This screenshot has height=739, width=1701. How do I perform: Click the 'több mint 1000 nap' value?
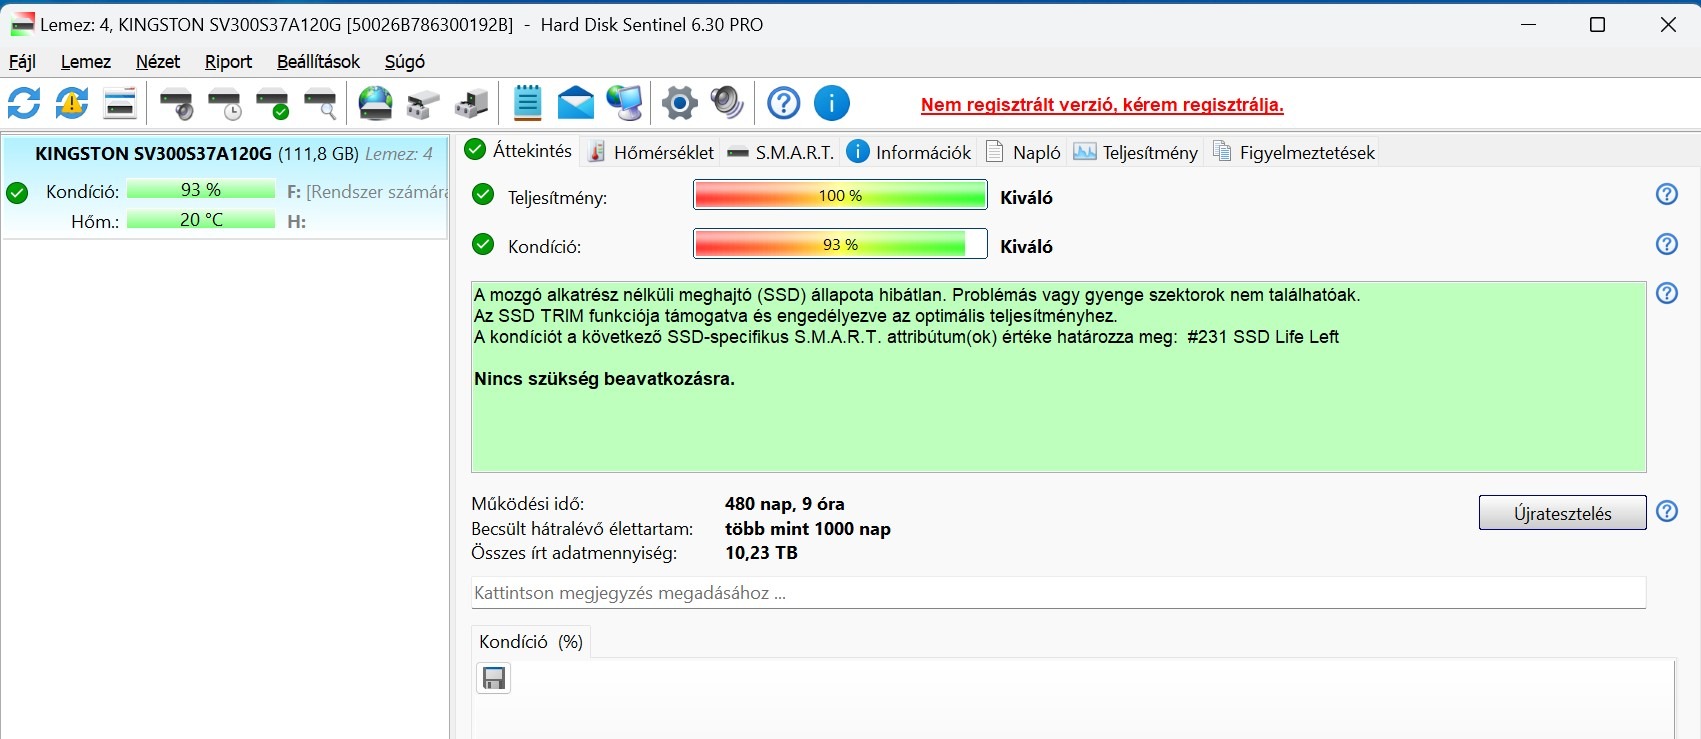(808, 529)
